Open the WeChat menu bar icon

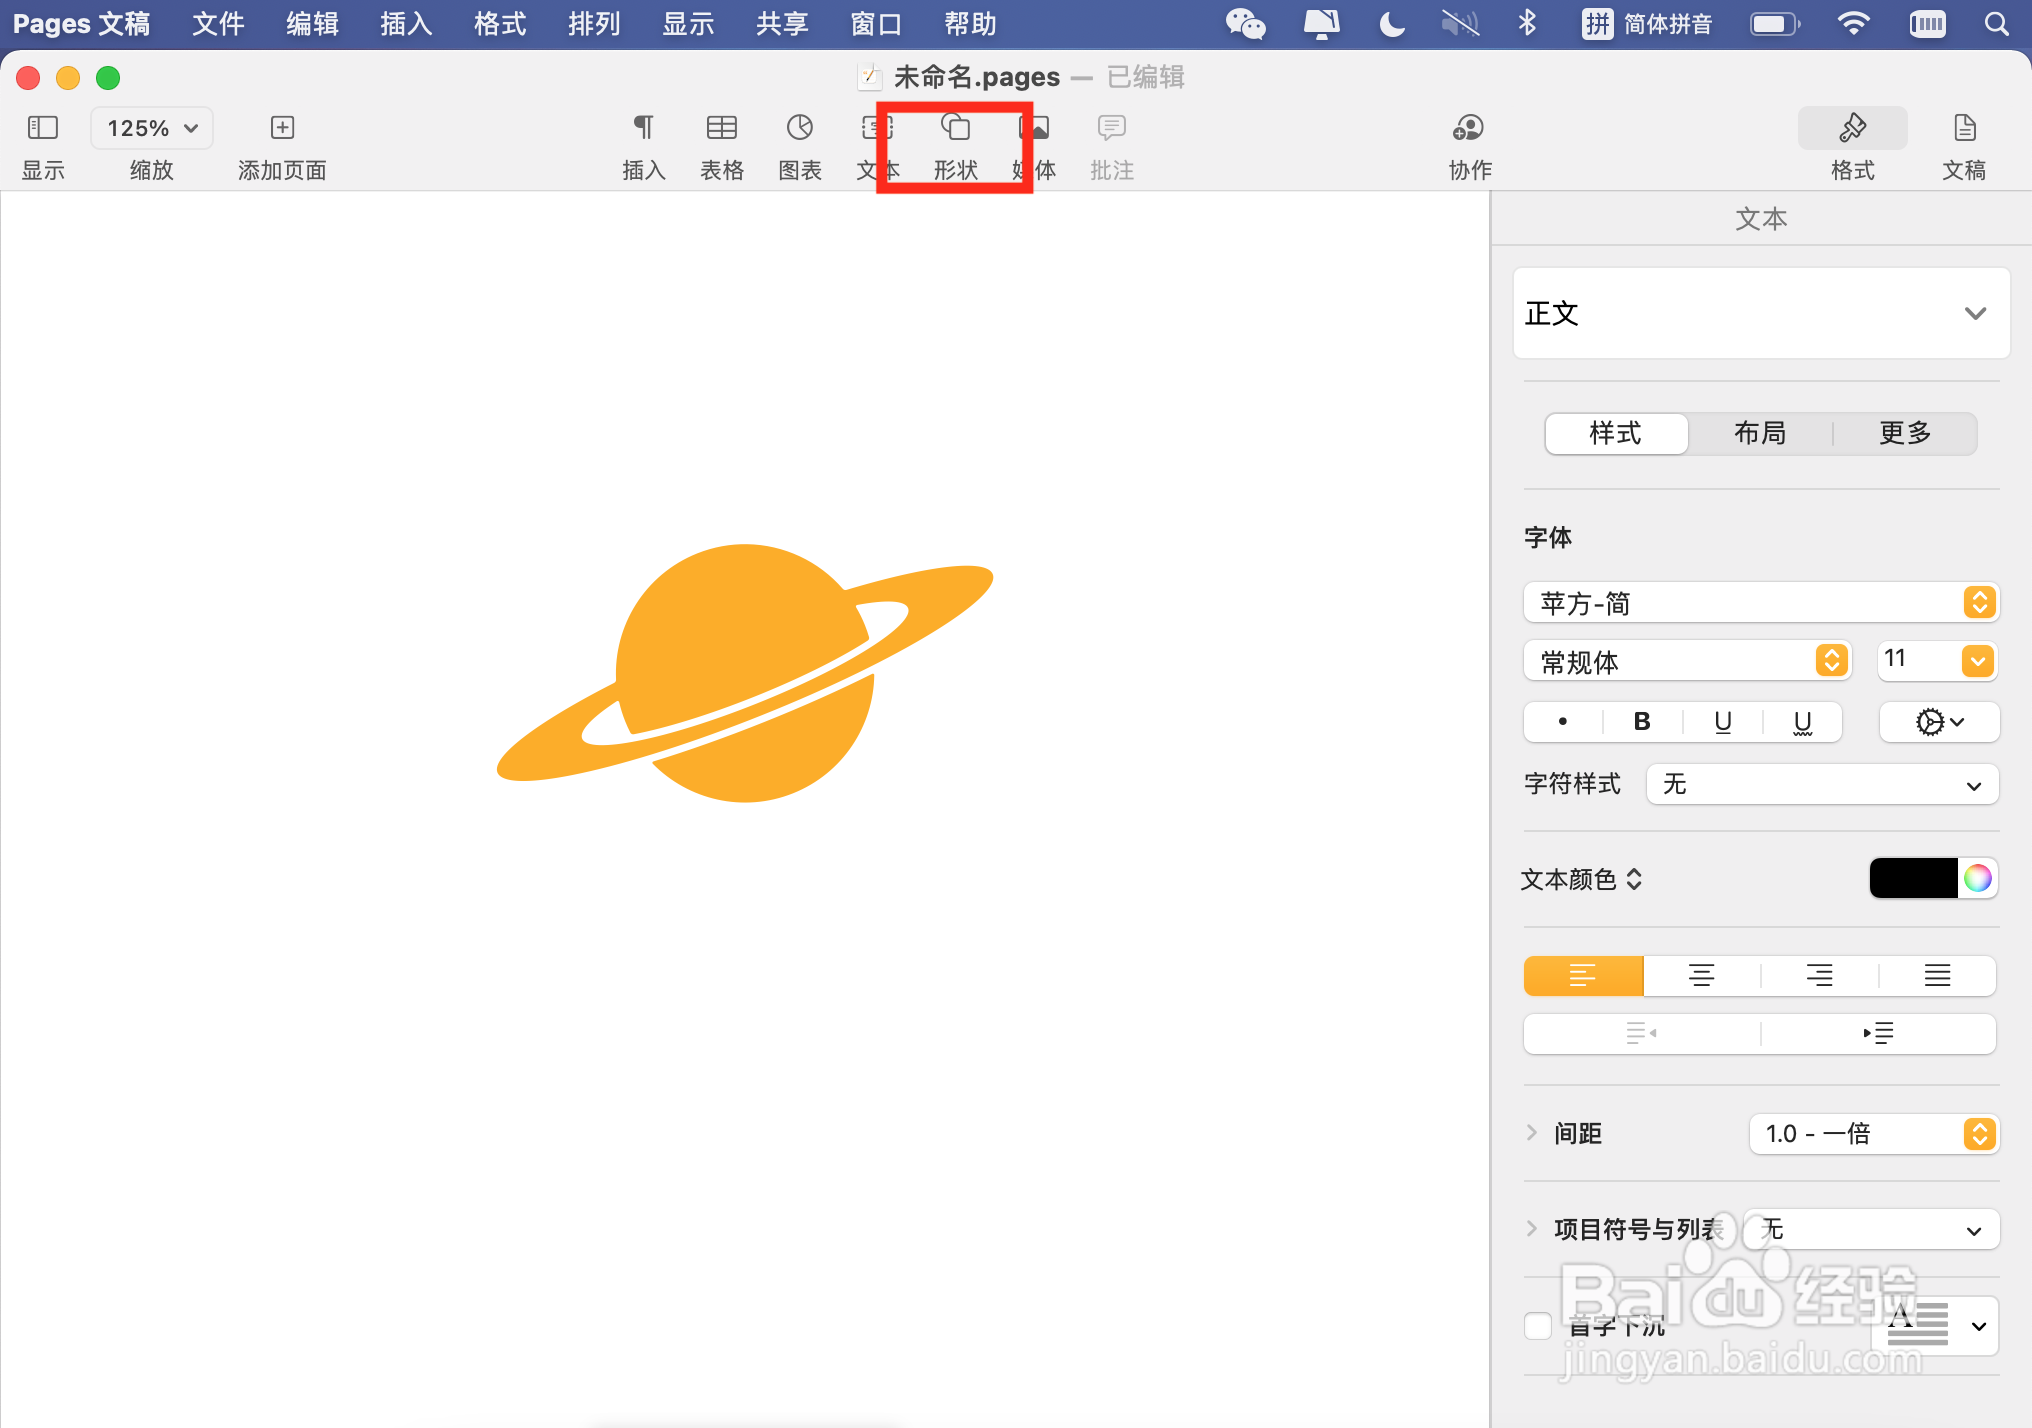(1246, 24)
